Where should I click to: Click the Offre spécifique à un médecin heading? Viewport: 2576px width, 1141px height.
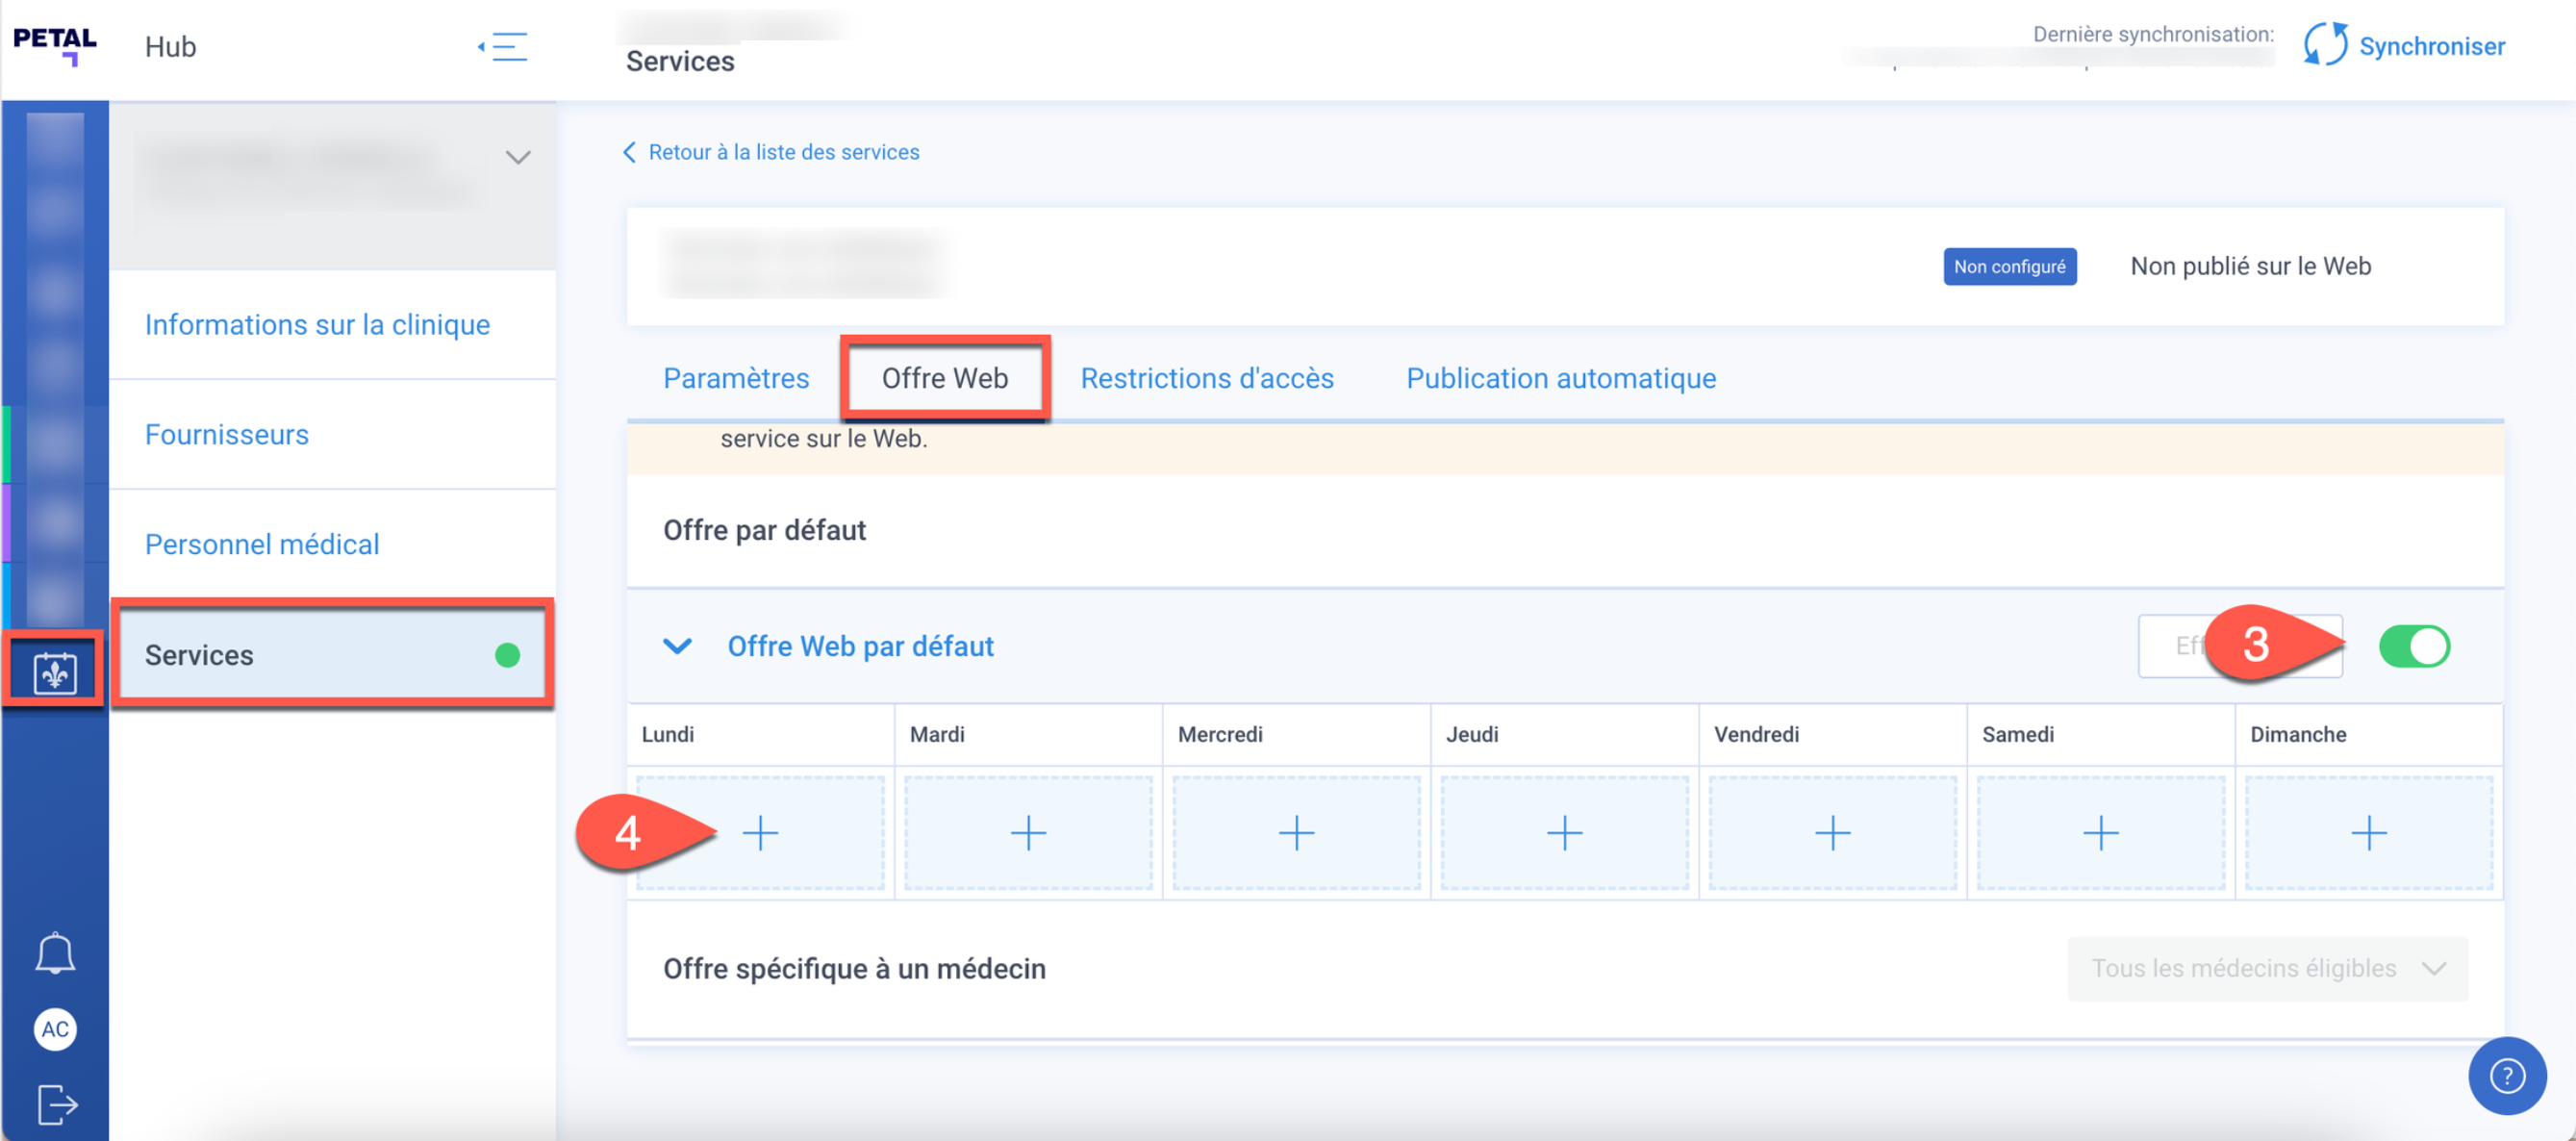pos(854,968)
